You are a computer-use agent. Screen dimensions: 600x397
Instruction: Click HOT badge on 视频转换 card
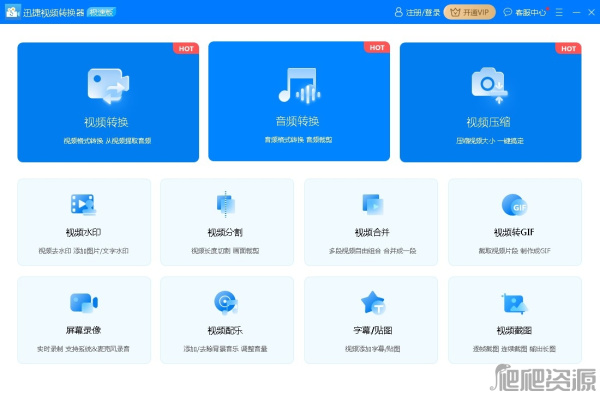pyautogui.click(x=186, y=49)
